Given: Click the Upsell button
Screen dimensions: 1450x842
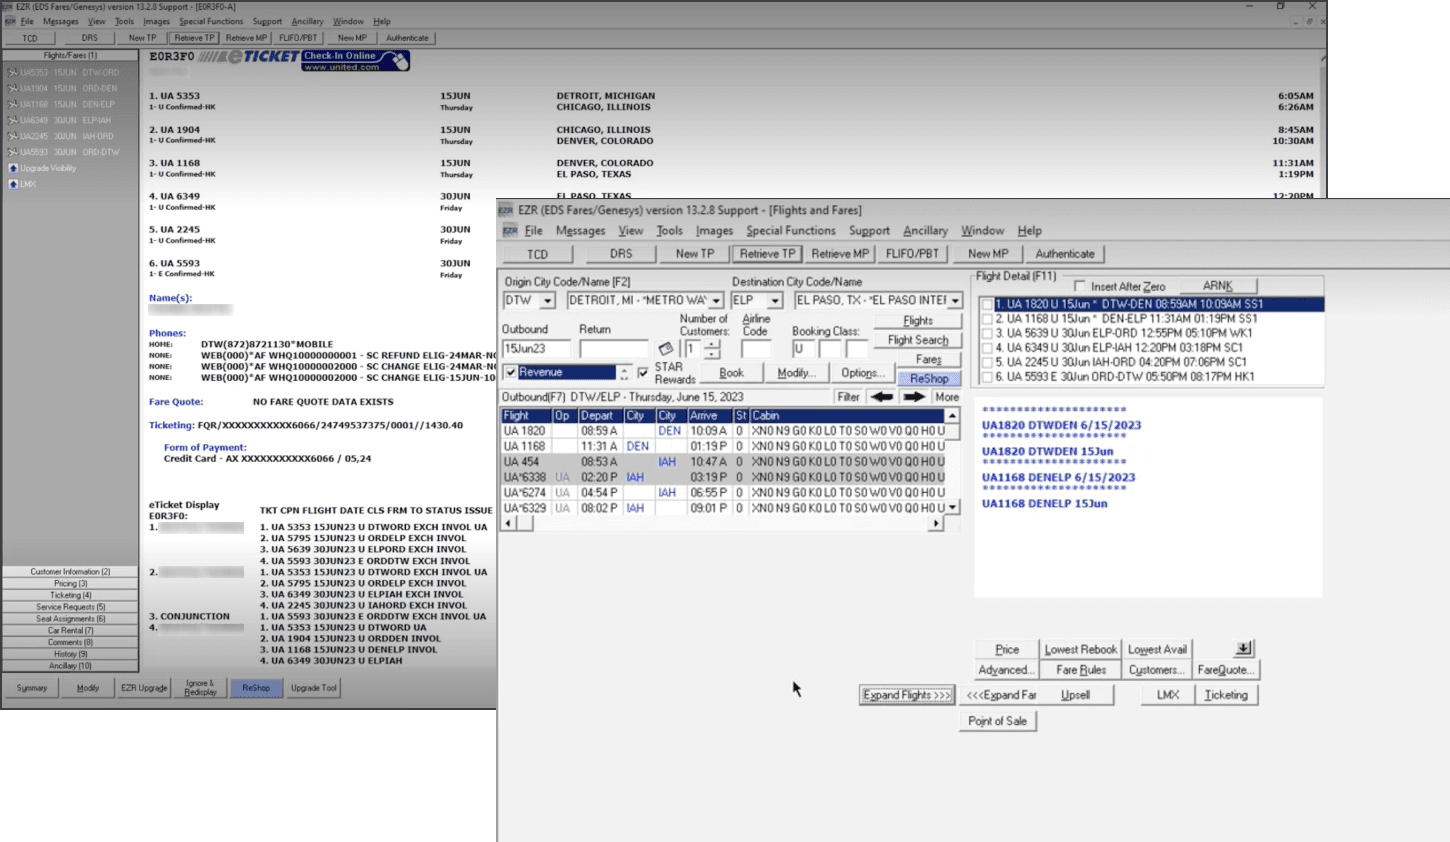Looking at the screenshot, I should (x=1076, y=695).
